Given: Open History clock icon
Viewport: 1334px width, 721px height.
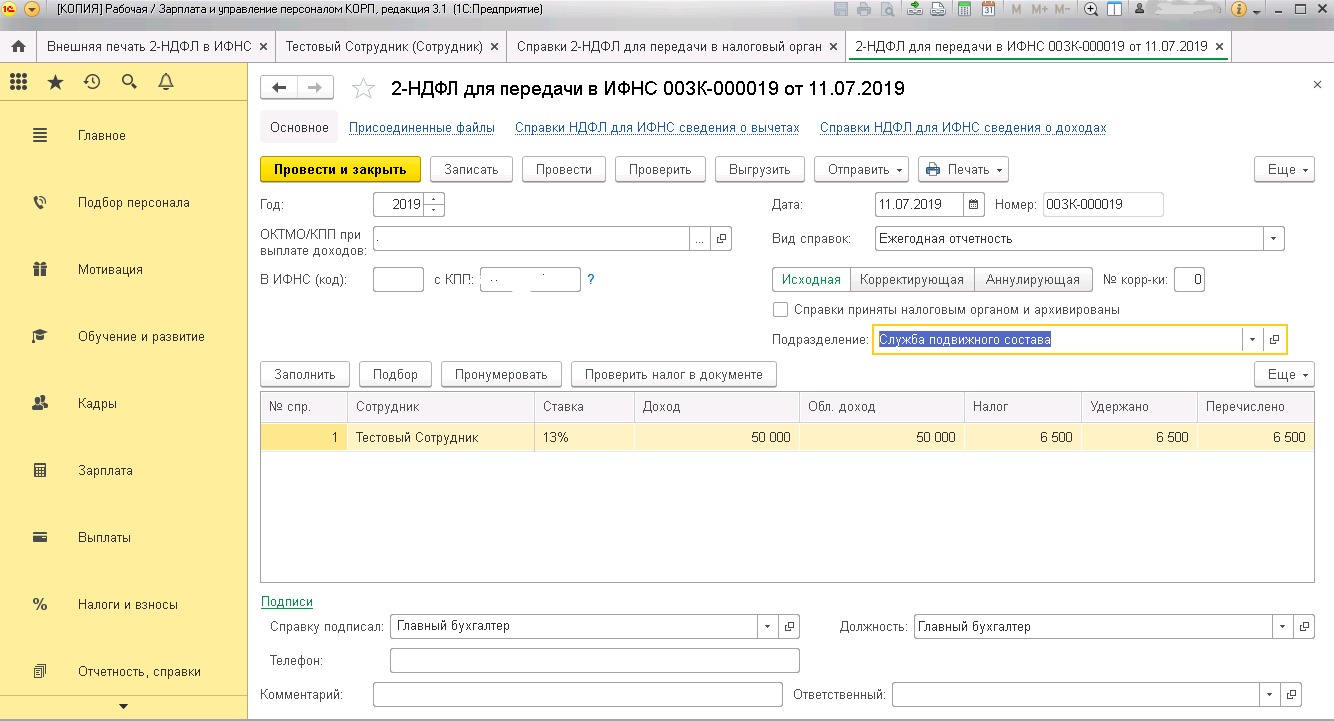Looking at the screenshot, I should point(92,82).
